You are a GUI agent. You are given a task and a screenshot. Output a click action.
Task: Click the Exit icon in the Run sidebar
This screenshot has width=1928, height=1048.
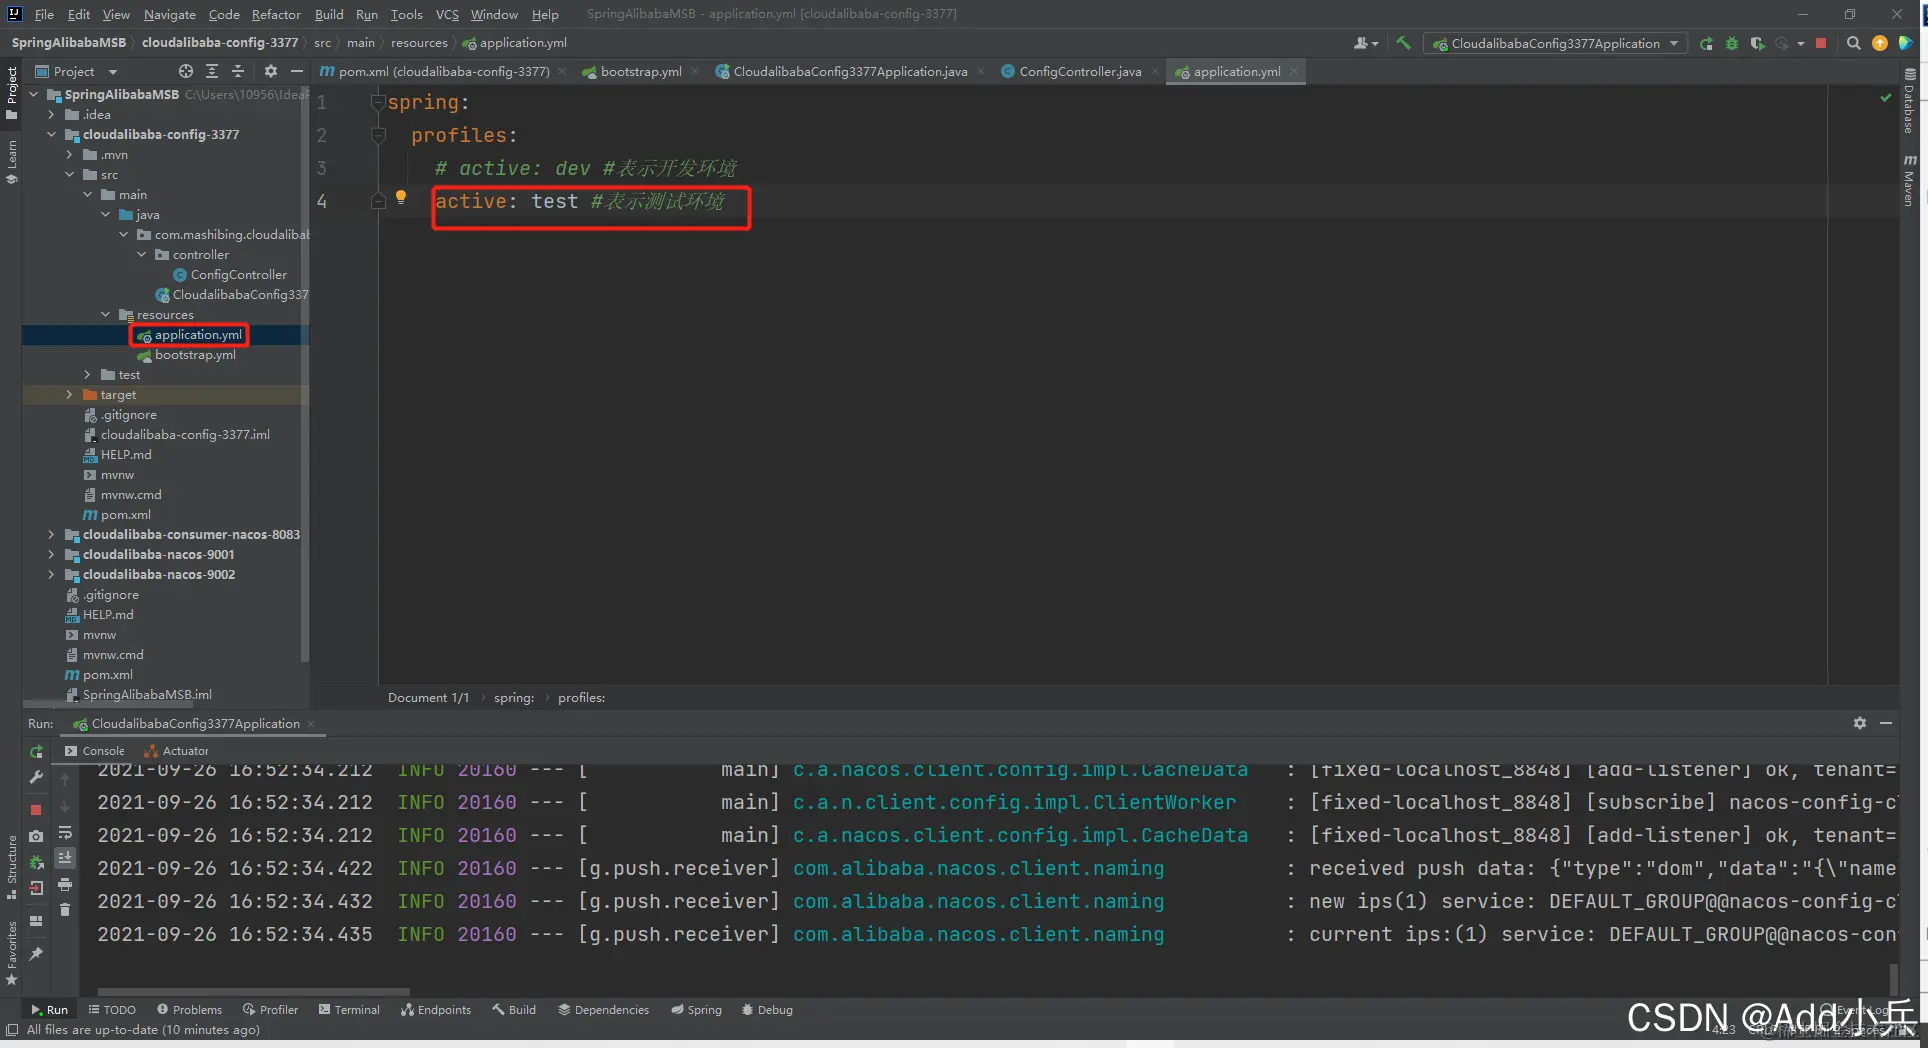tap(36, 888)
